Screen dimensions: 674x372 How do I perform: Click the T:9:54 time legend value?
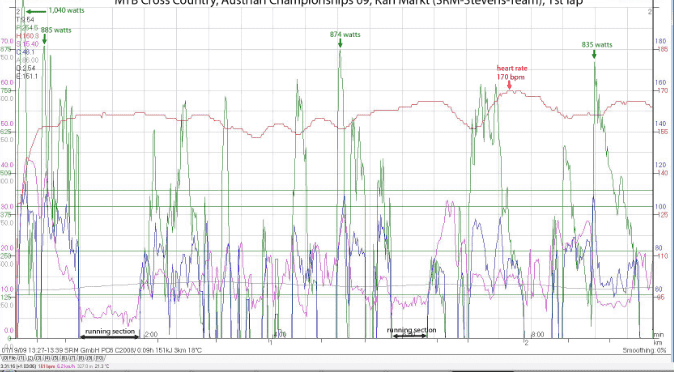tap(25, 19)
